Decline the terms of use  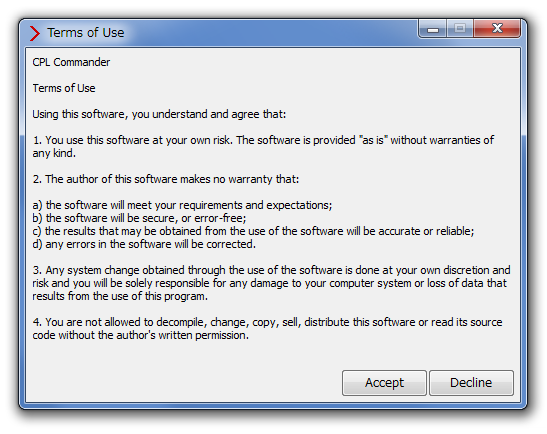(471, 383)
